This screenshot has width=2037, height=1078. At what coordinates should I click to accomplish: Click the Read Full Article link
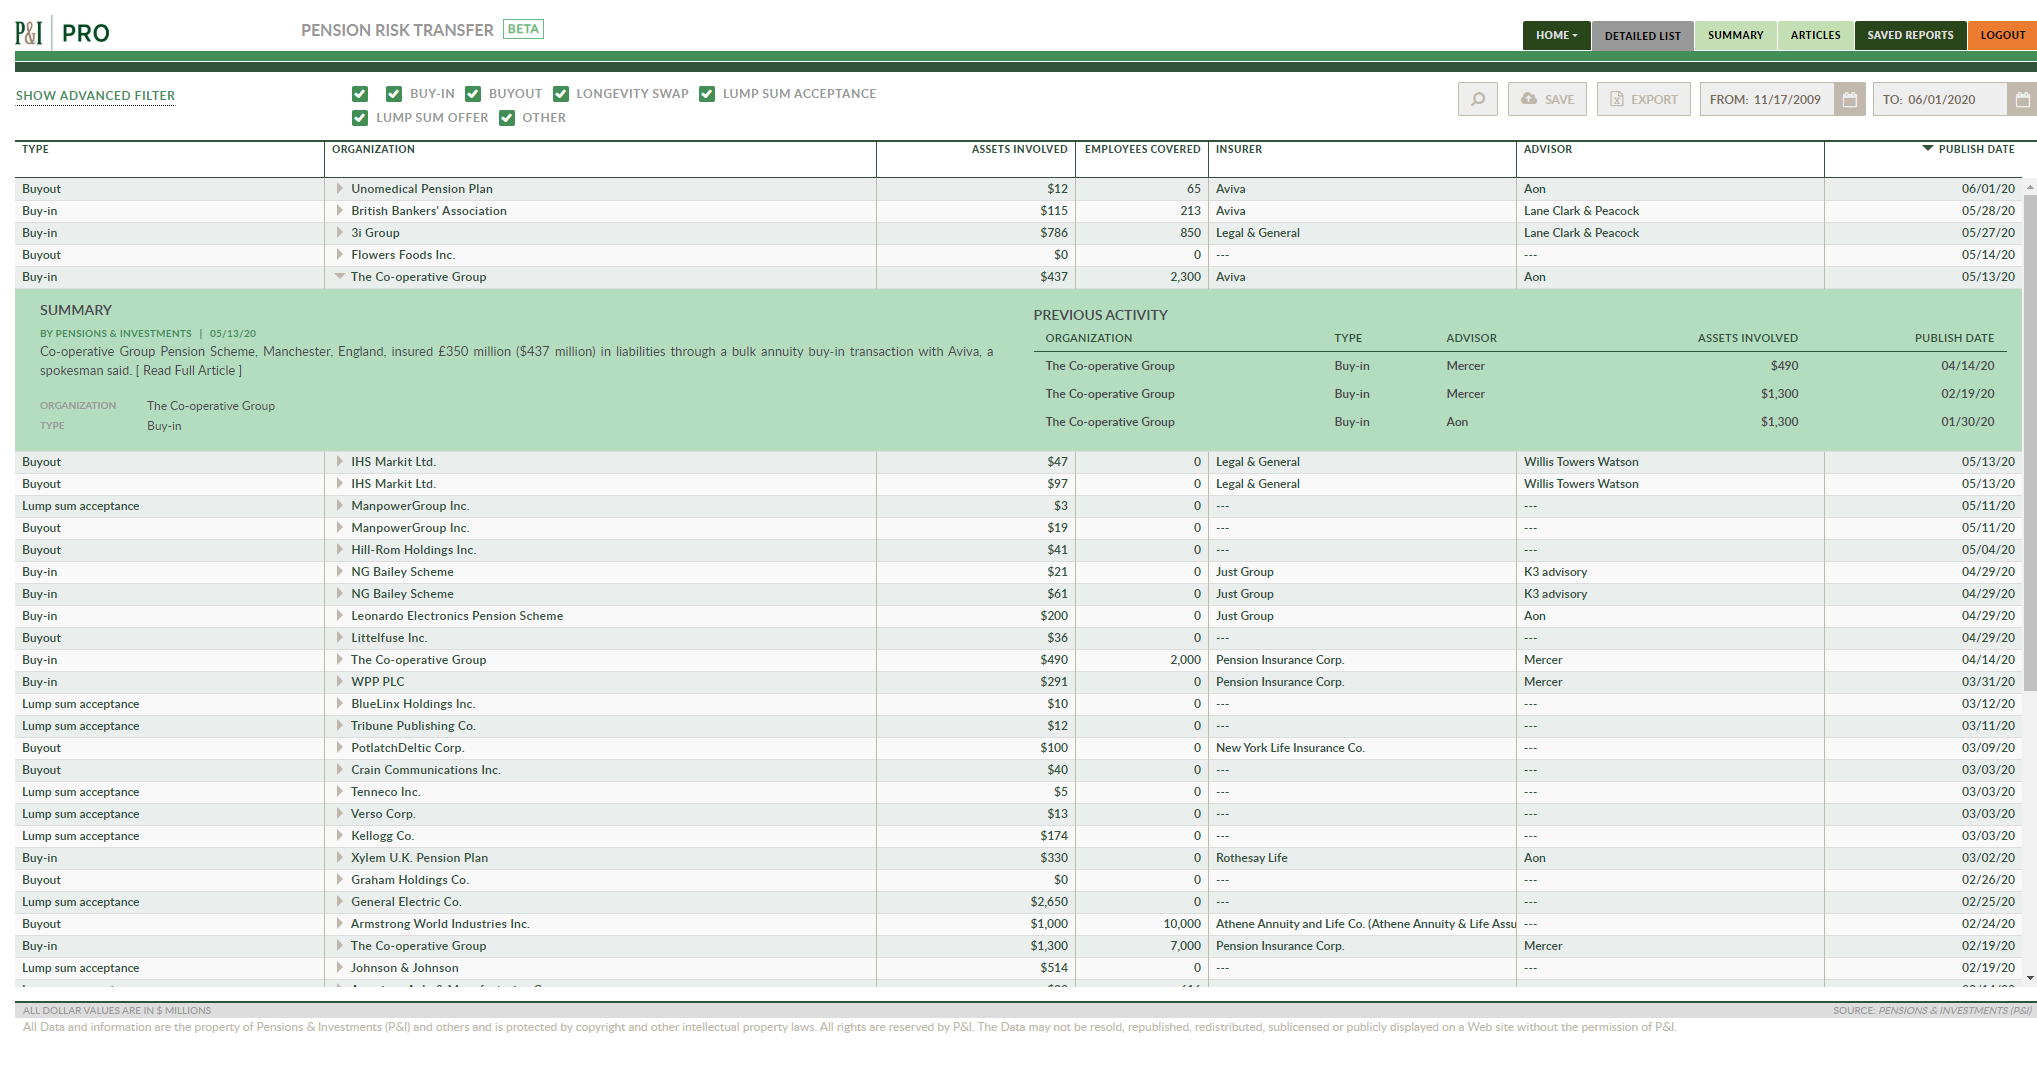[189, 371]
